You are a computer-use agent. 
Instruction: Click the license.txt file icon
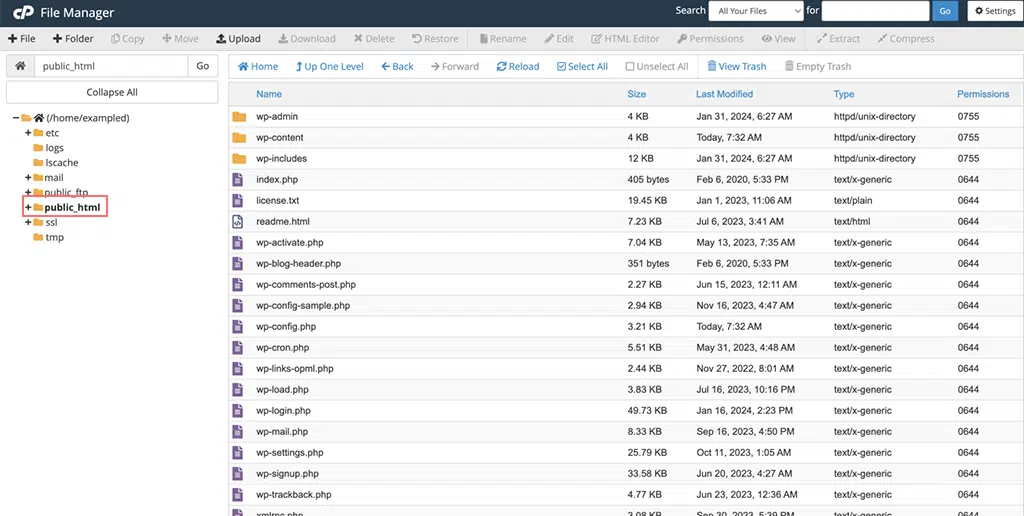[x=238, y=200]
